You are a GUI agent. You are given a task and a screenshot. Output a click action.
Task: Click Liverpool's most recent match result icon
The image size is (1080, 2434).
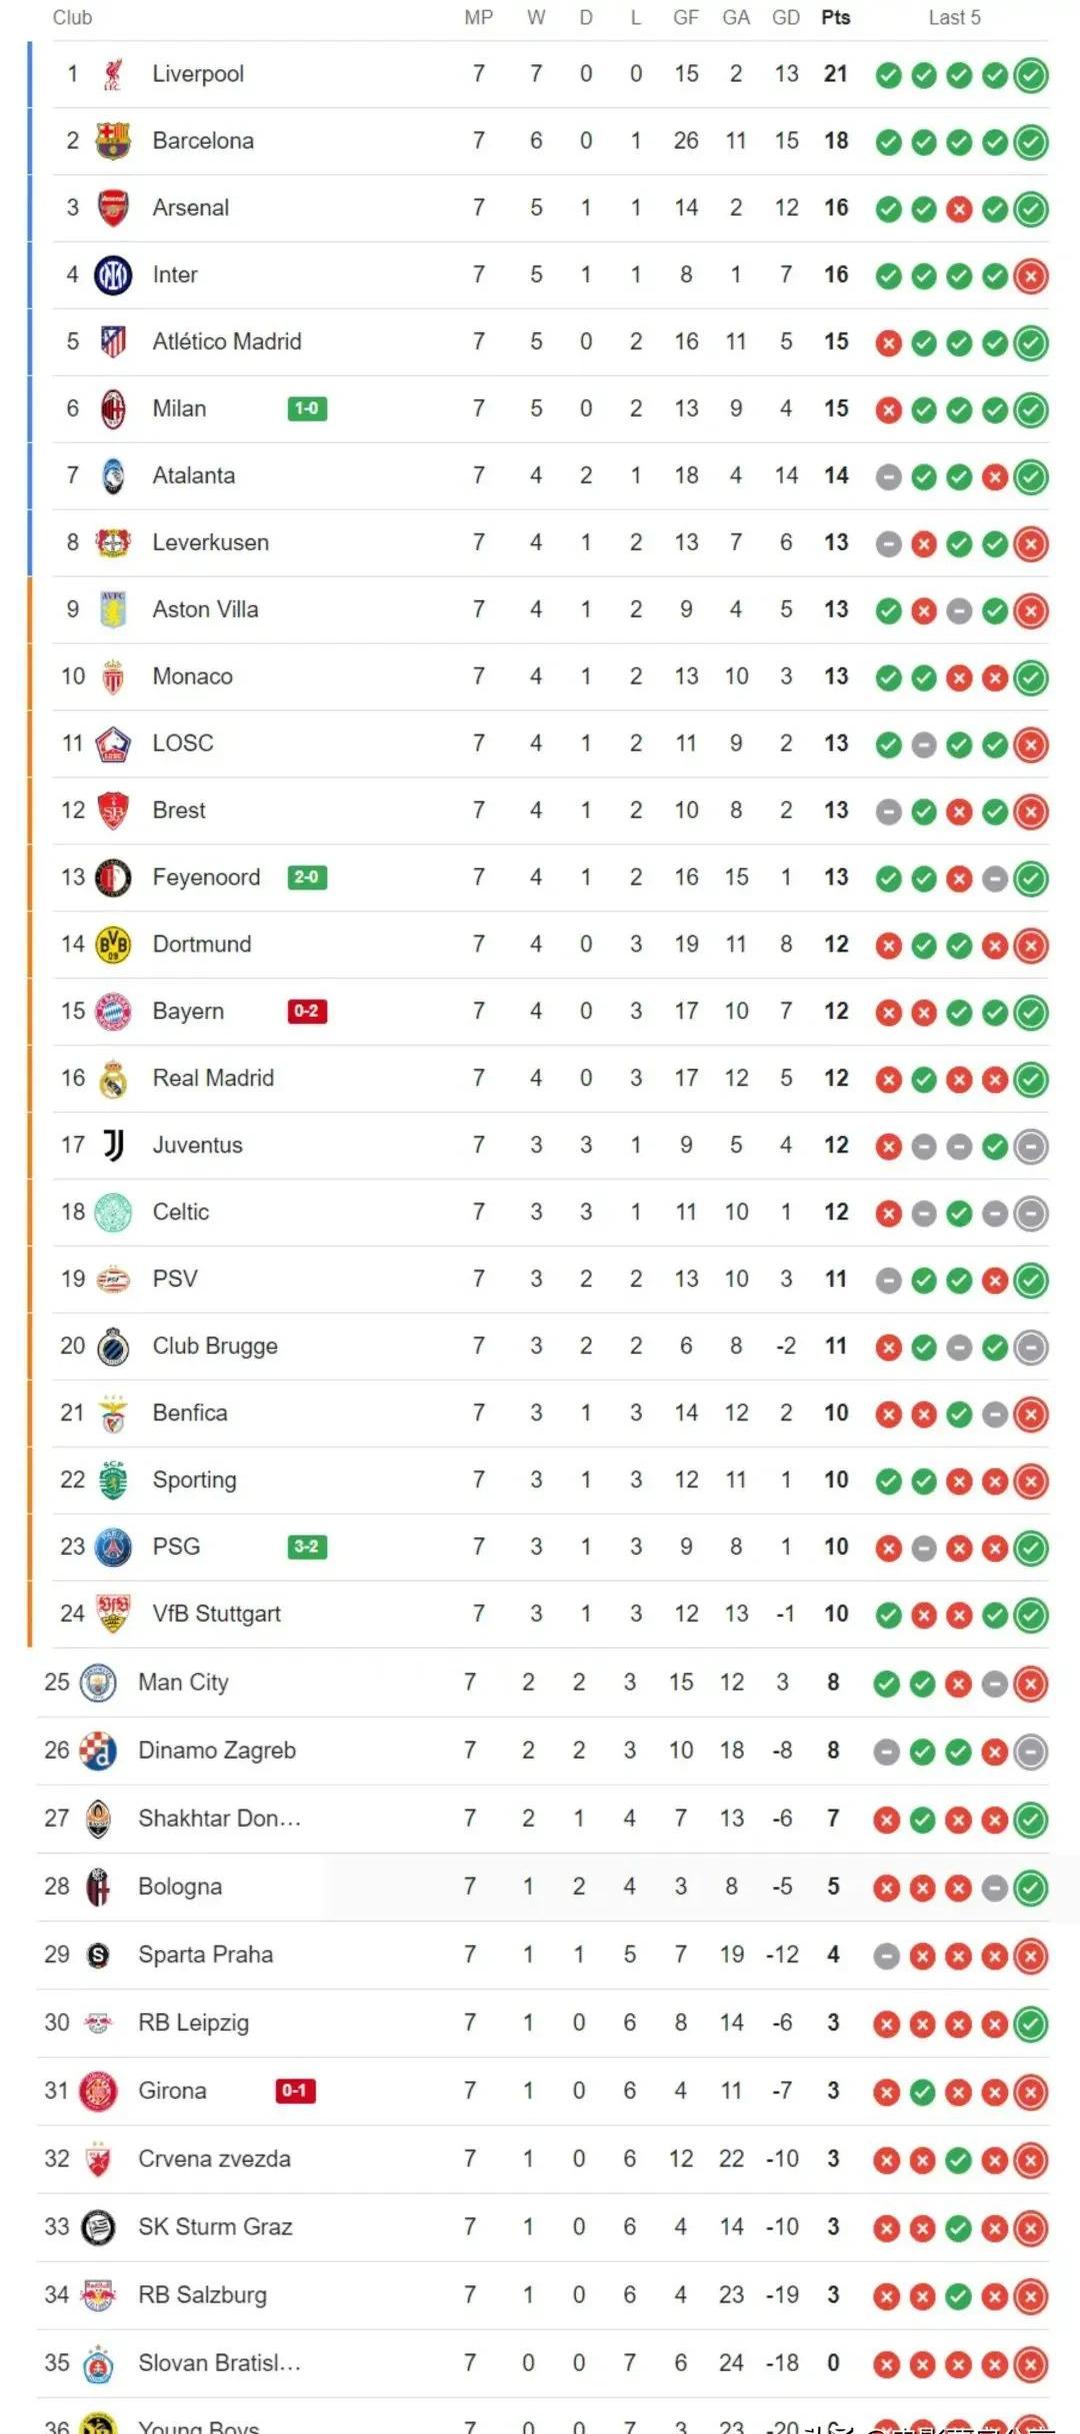(1031, 75)
